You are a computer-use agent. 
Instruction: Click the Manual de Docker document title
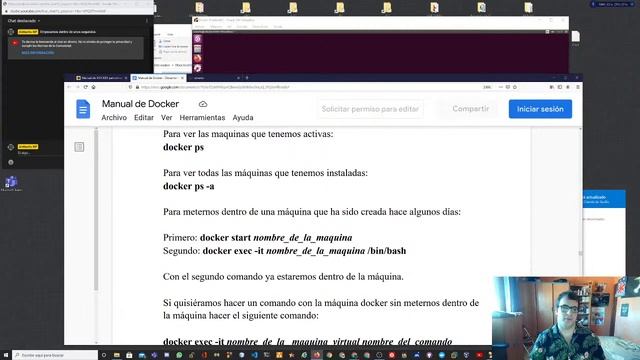click(140, 104)
